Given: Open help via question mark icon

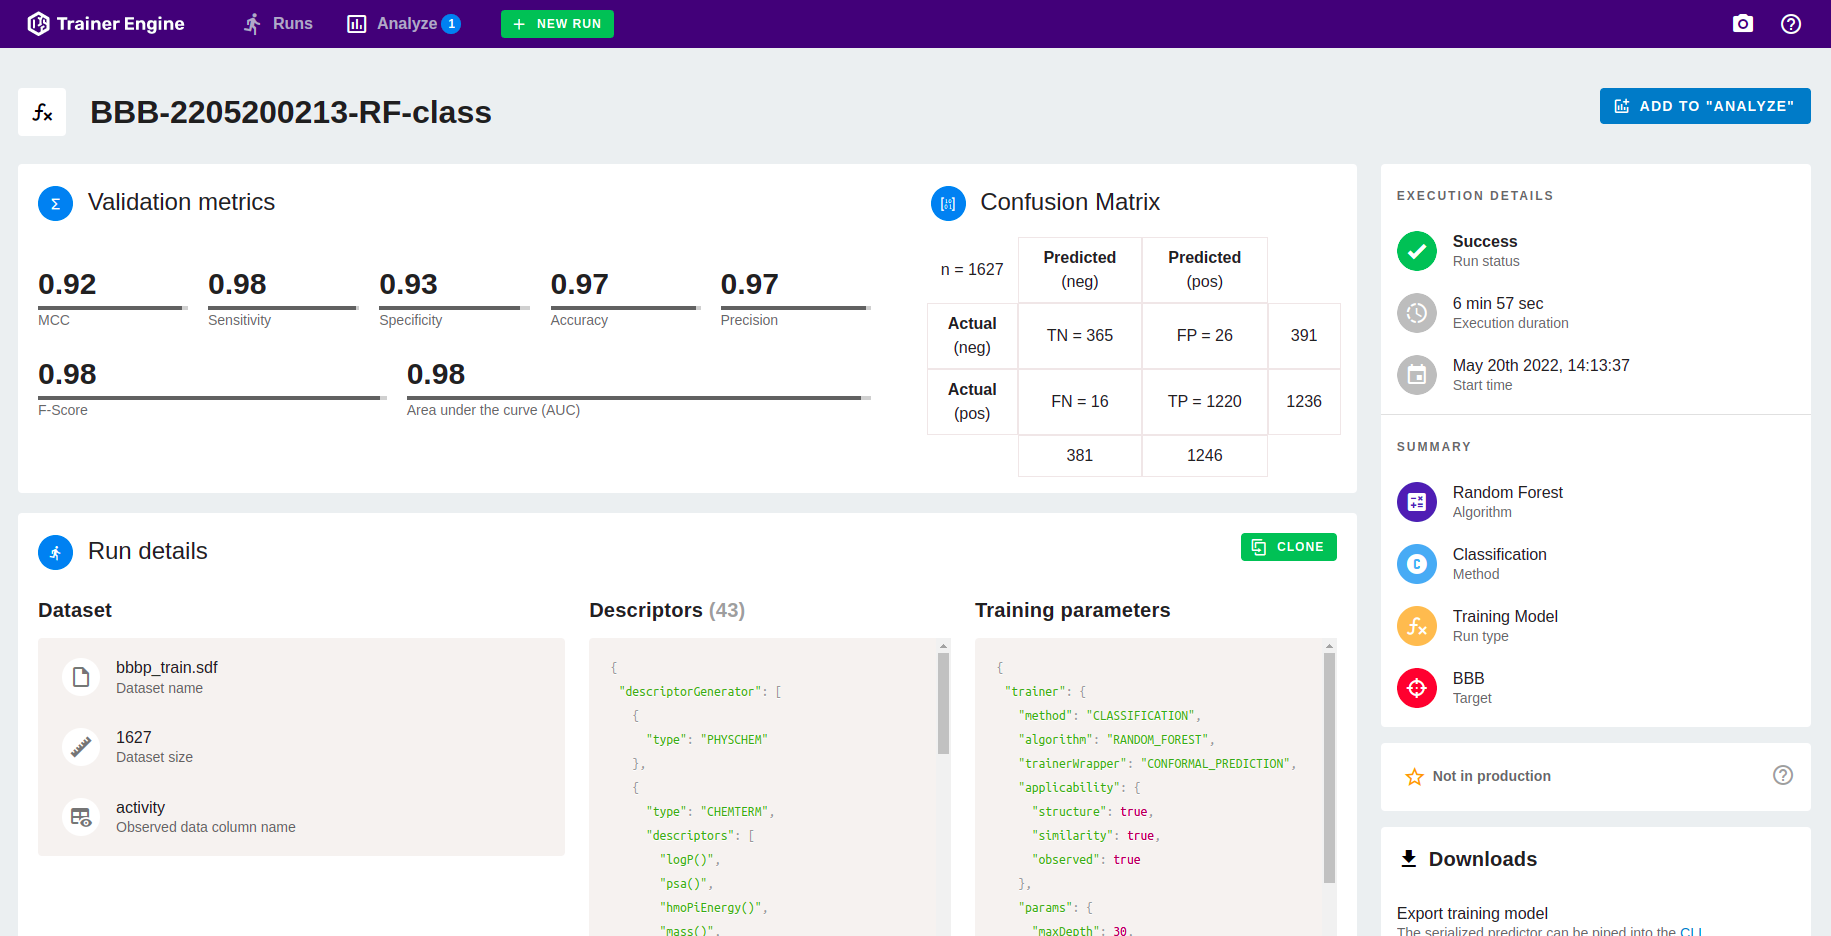Looking at the screenshot, I should 1790,24.
